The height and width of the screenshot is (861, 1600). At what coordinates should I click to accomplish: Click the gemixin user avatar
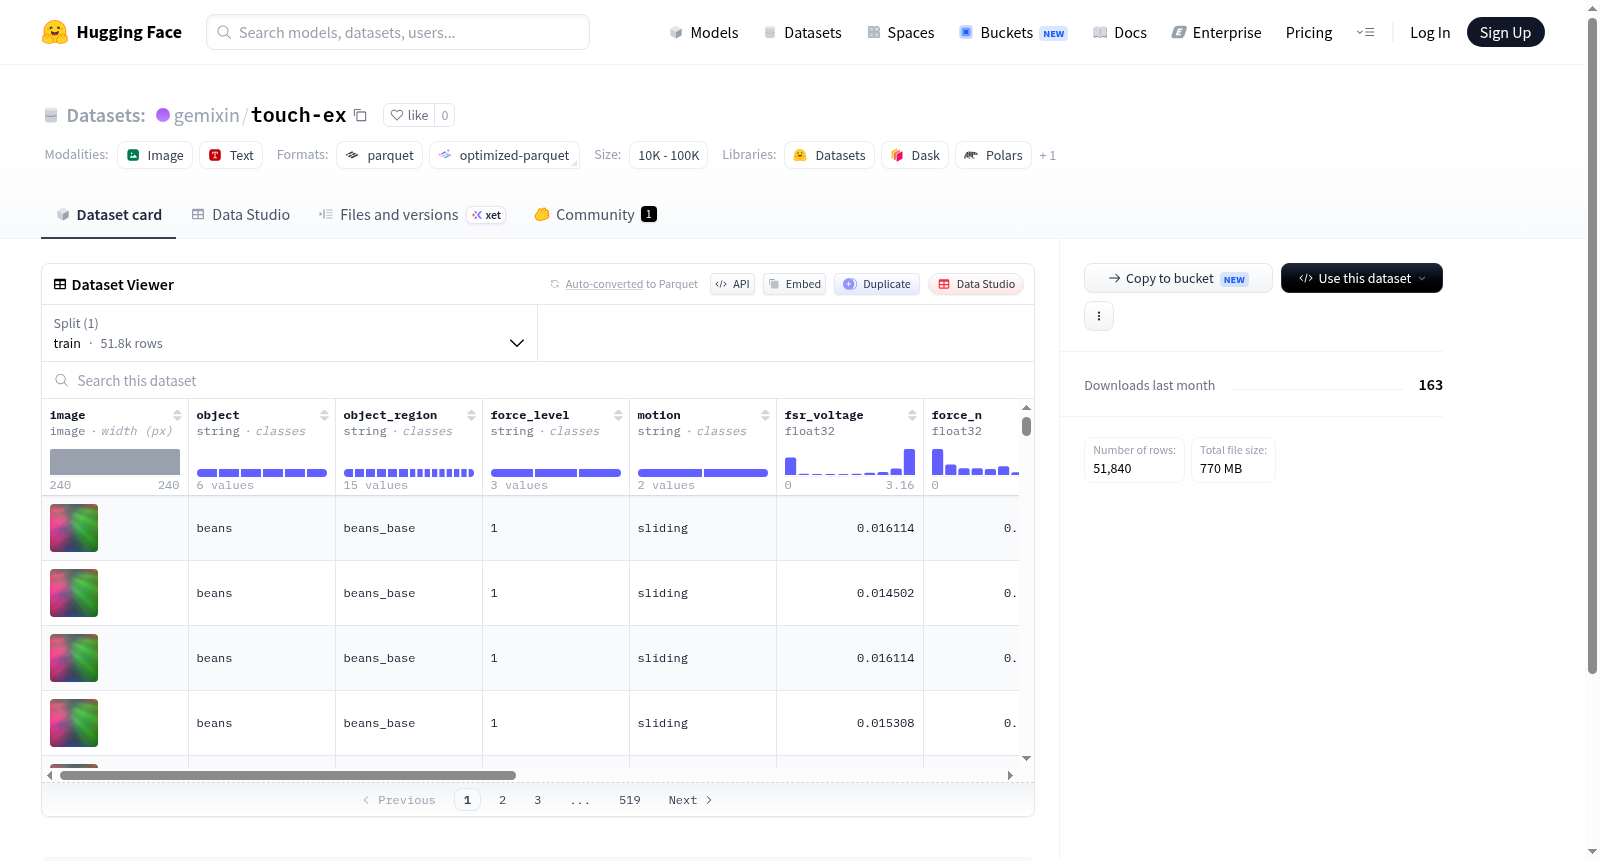pos(163,115)
